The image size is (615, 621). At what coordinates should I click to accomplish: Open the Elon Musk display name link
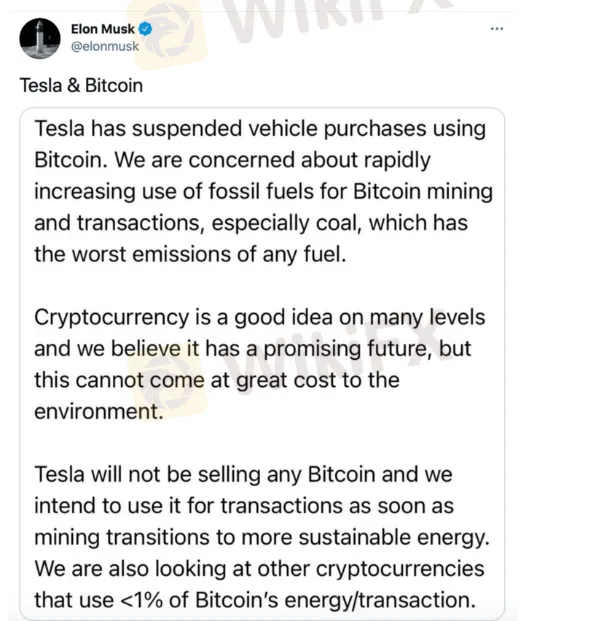pos(103,29)
